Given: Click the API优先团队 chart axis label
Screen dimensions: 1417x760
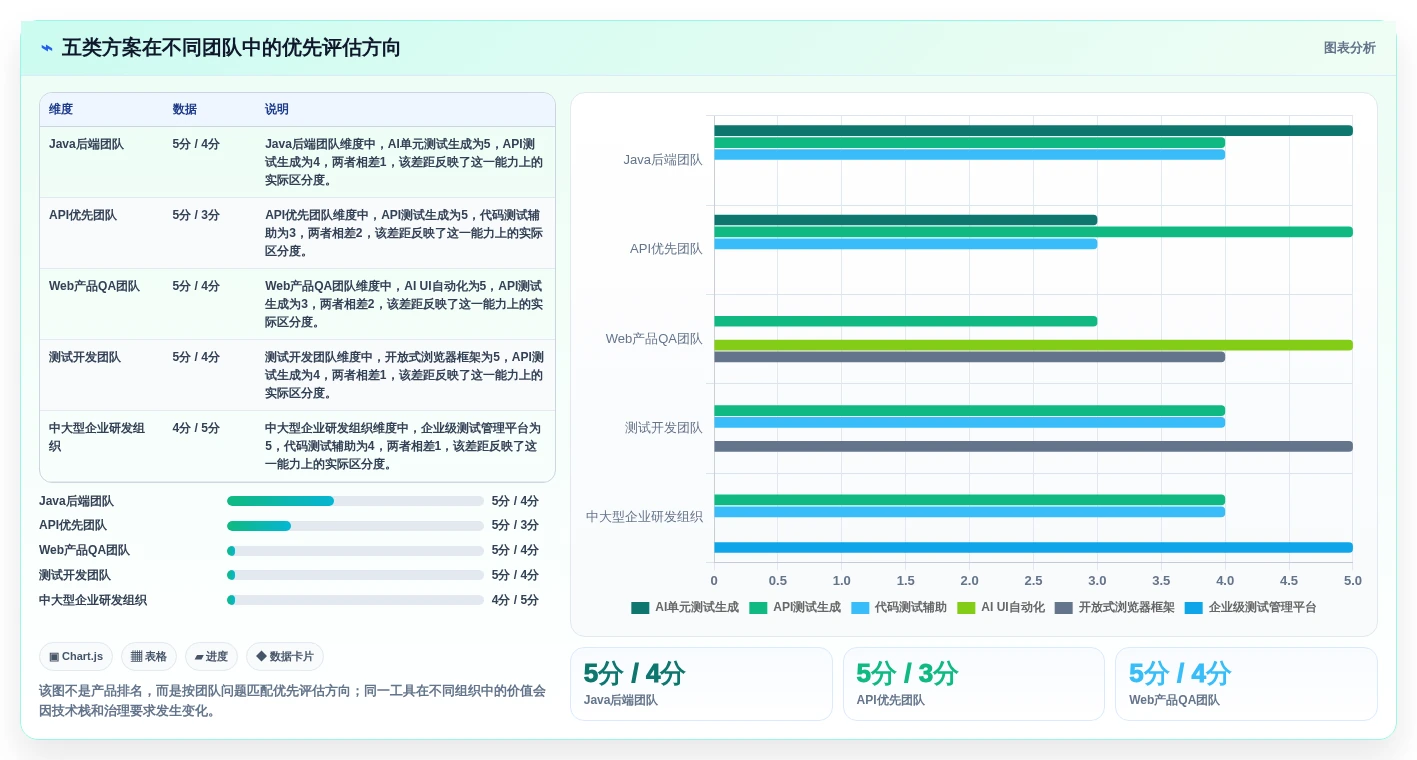Looking at the screenshot, I should pyautogui.click(x=666, y=249).
